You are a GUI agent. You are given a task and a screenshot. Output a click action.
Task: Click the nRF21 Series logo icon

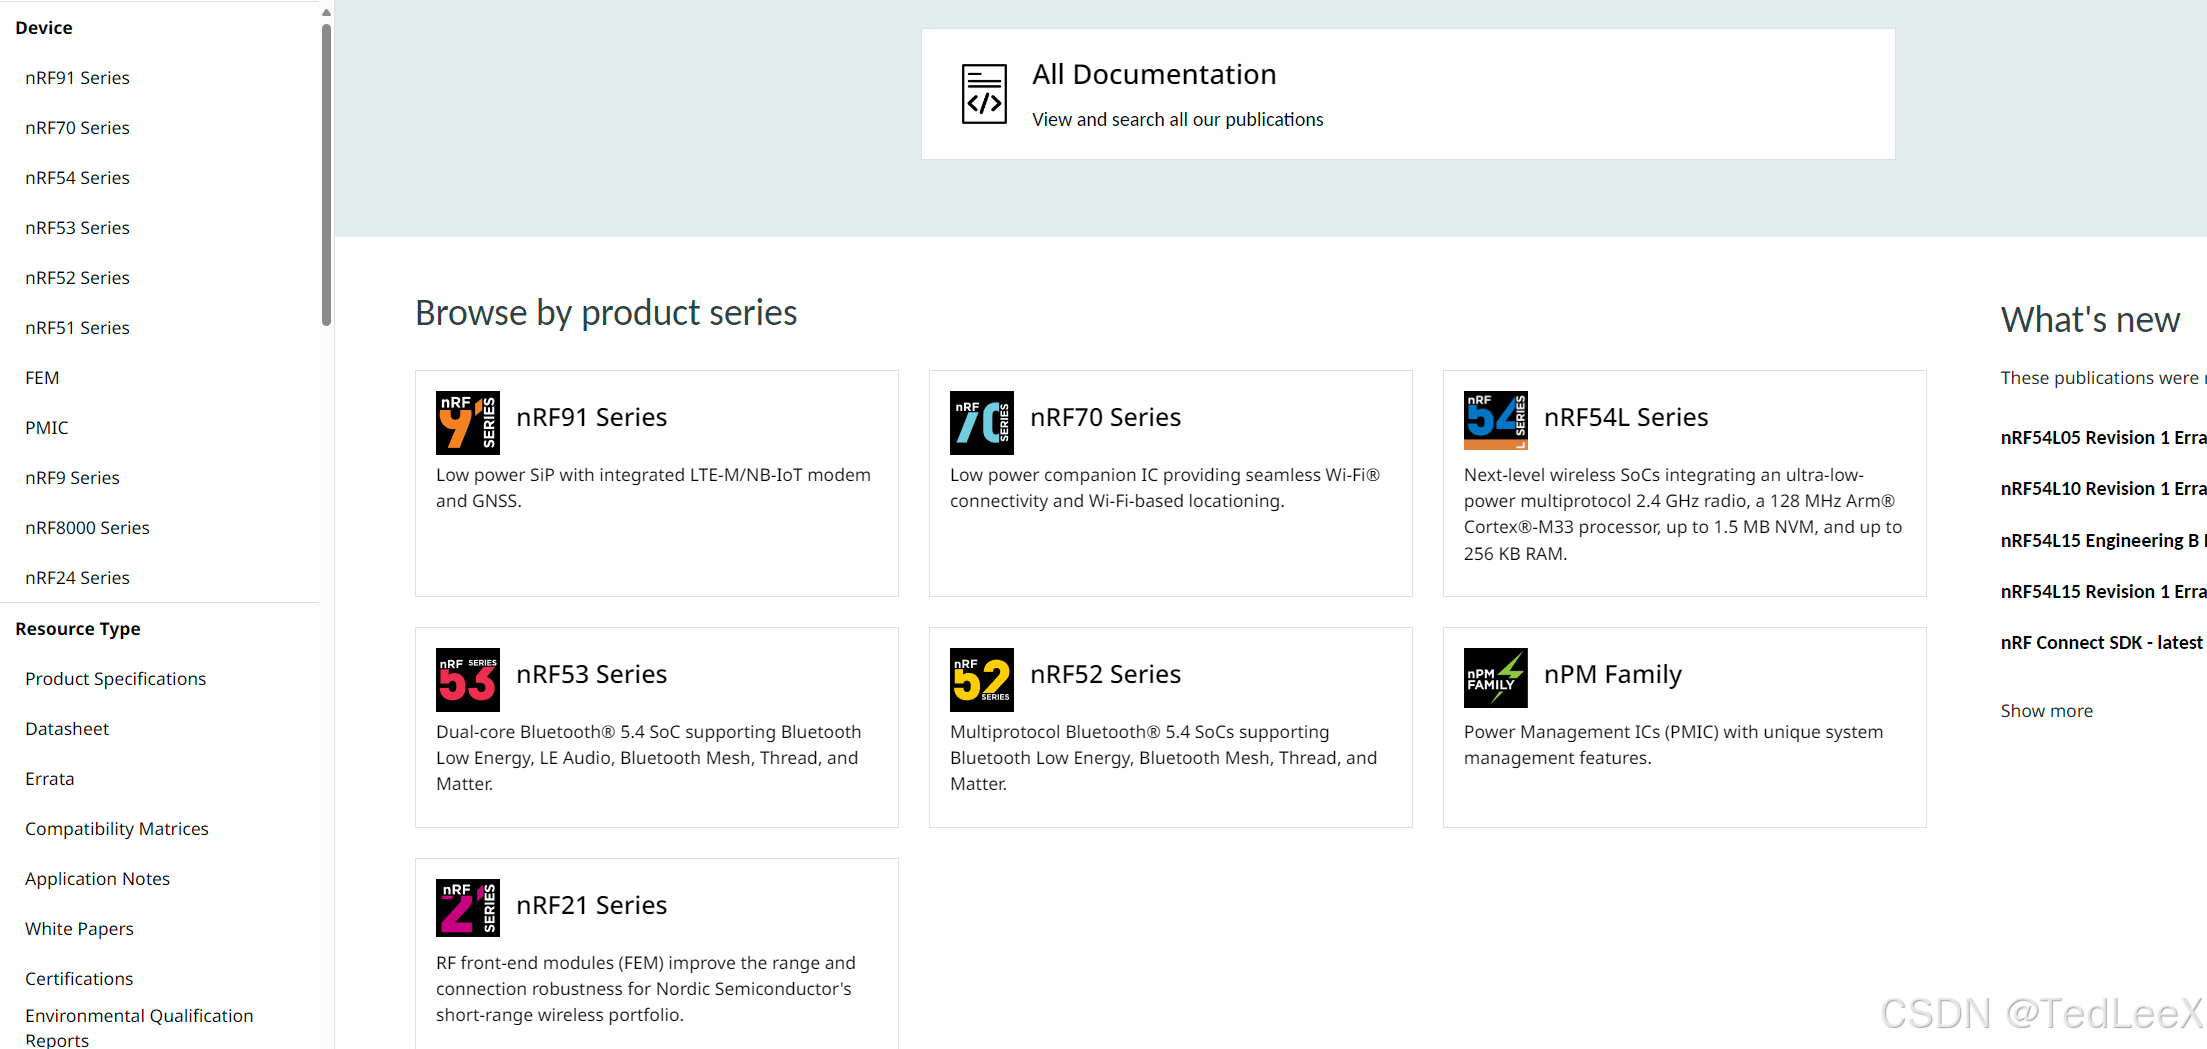pyautogui.click(x=468, y=908)
